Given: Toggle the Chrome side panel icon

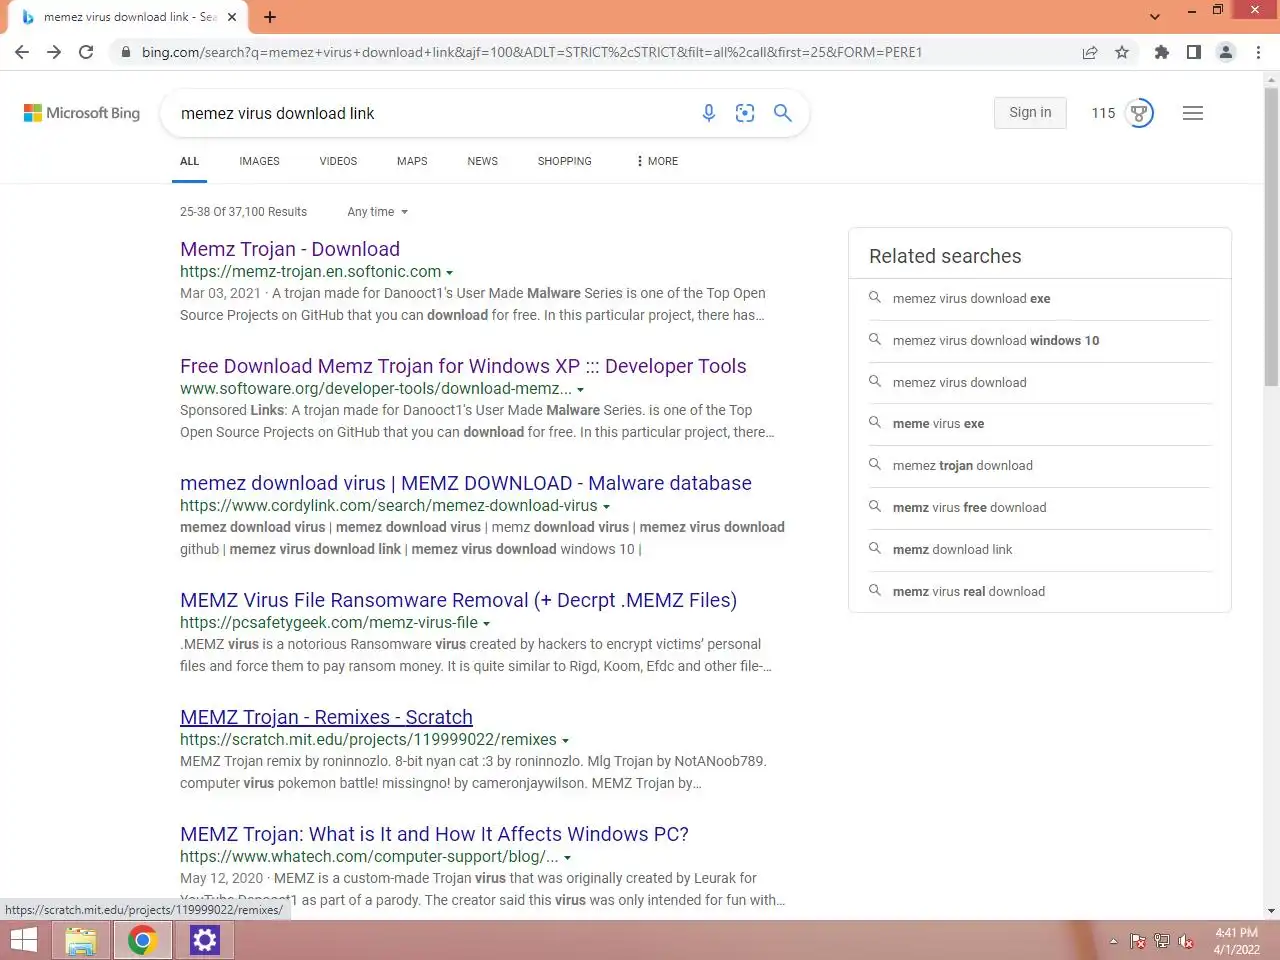Looking at the screenshot, I should [1193, 52].
